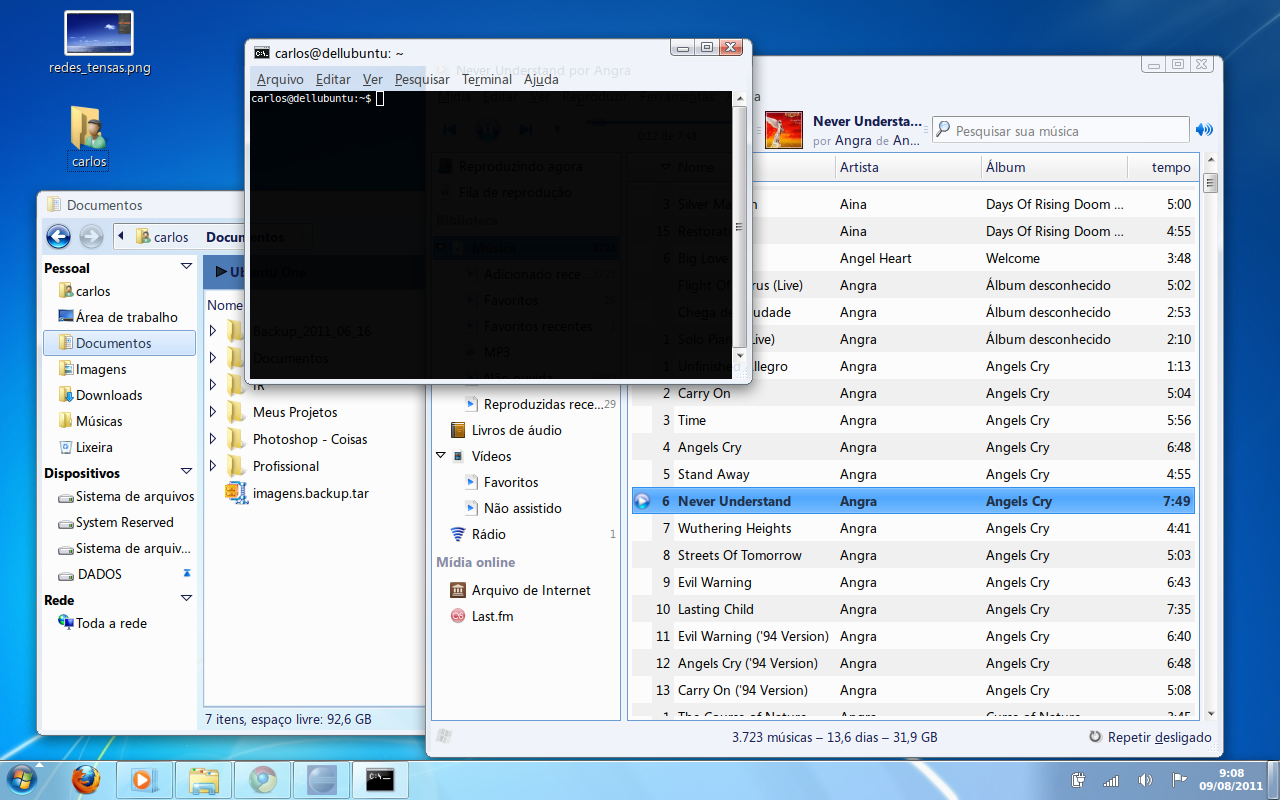Click the clock in the taskbar

(1231, 780)
